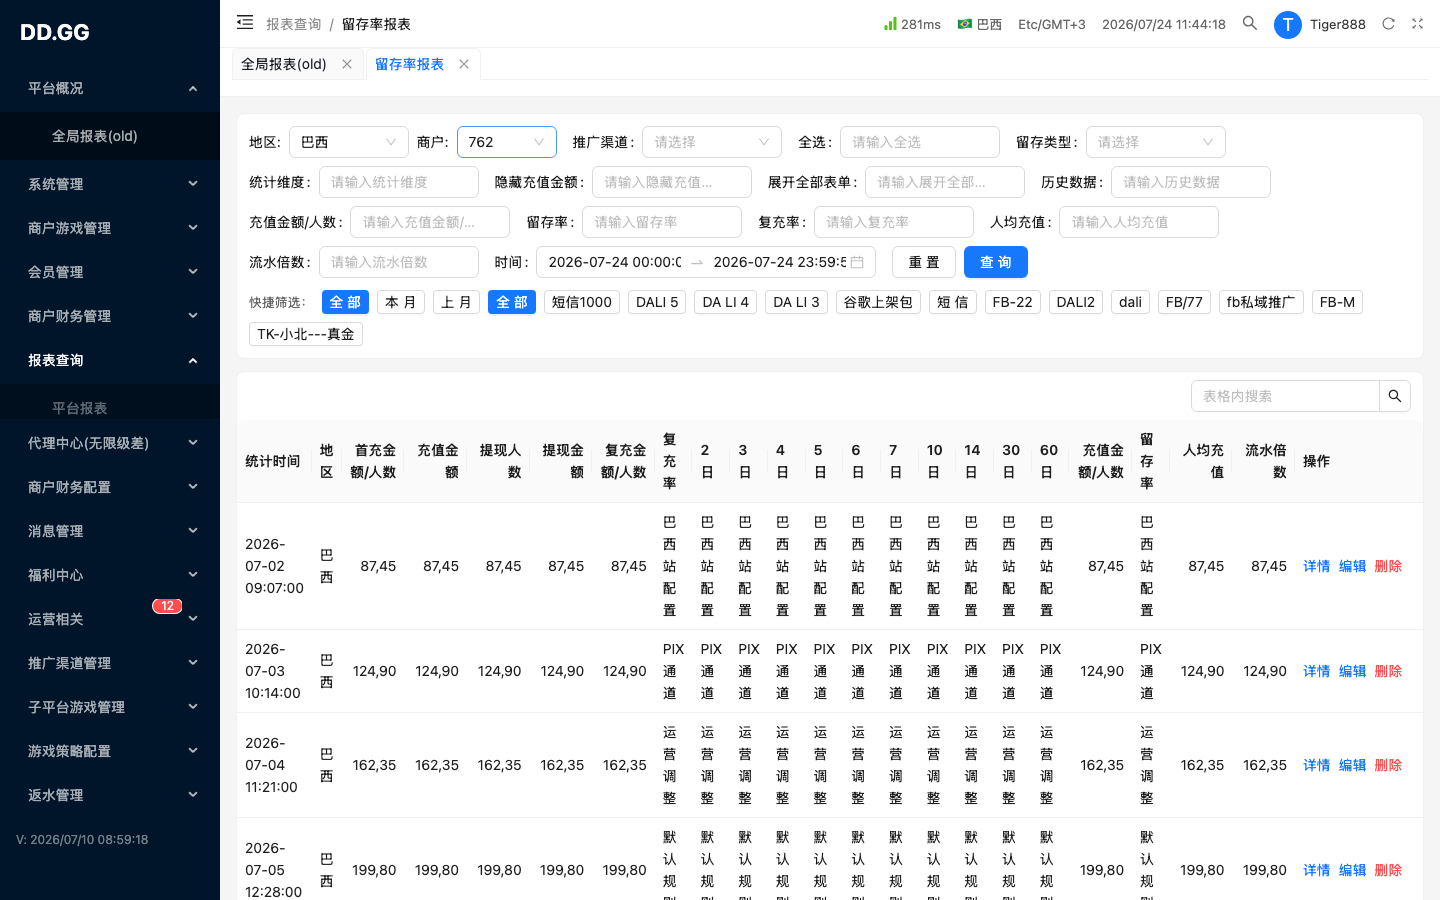Open the 留存类型 dropdown
This screenshot has height=900, width=1440.
(1155, 142)
